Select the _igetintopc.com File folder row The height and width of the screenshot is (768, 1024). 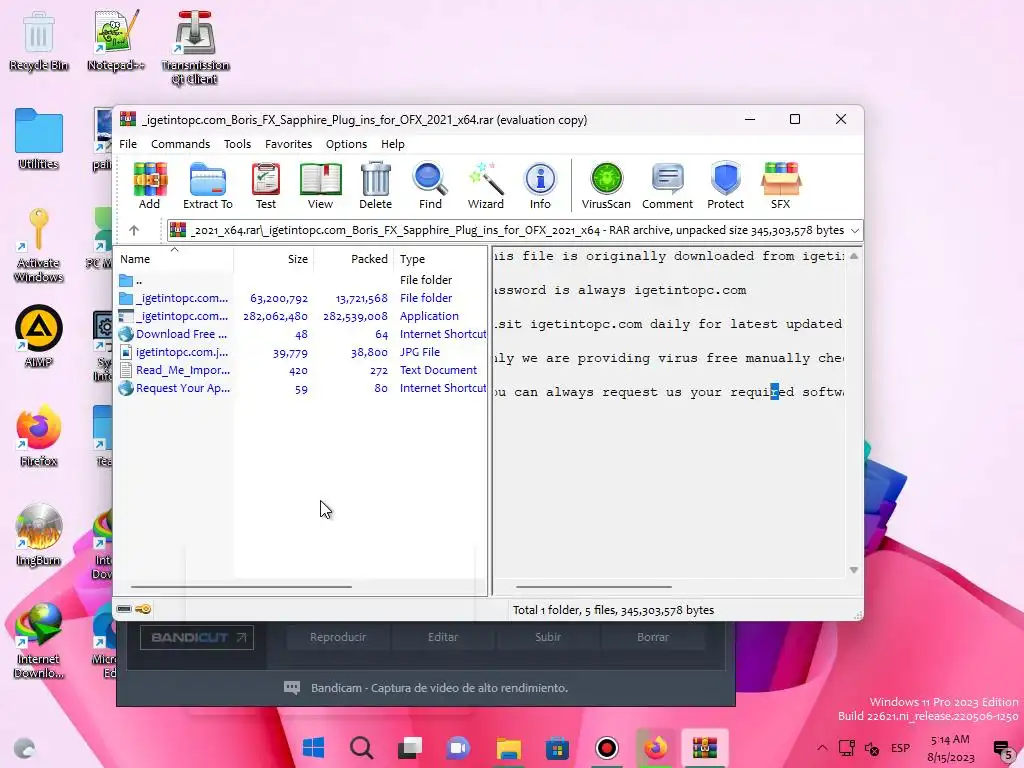point(301,298)
